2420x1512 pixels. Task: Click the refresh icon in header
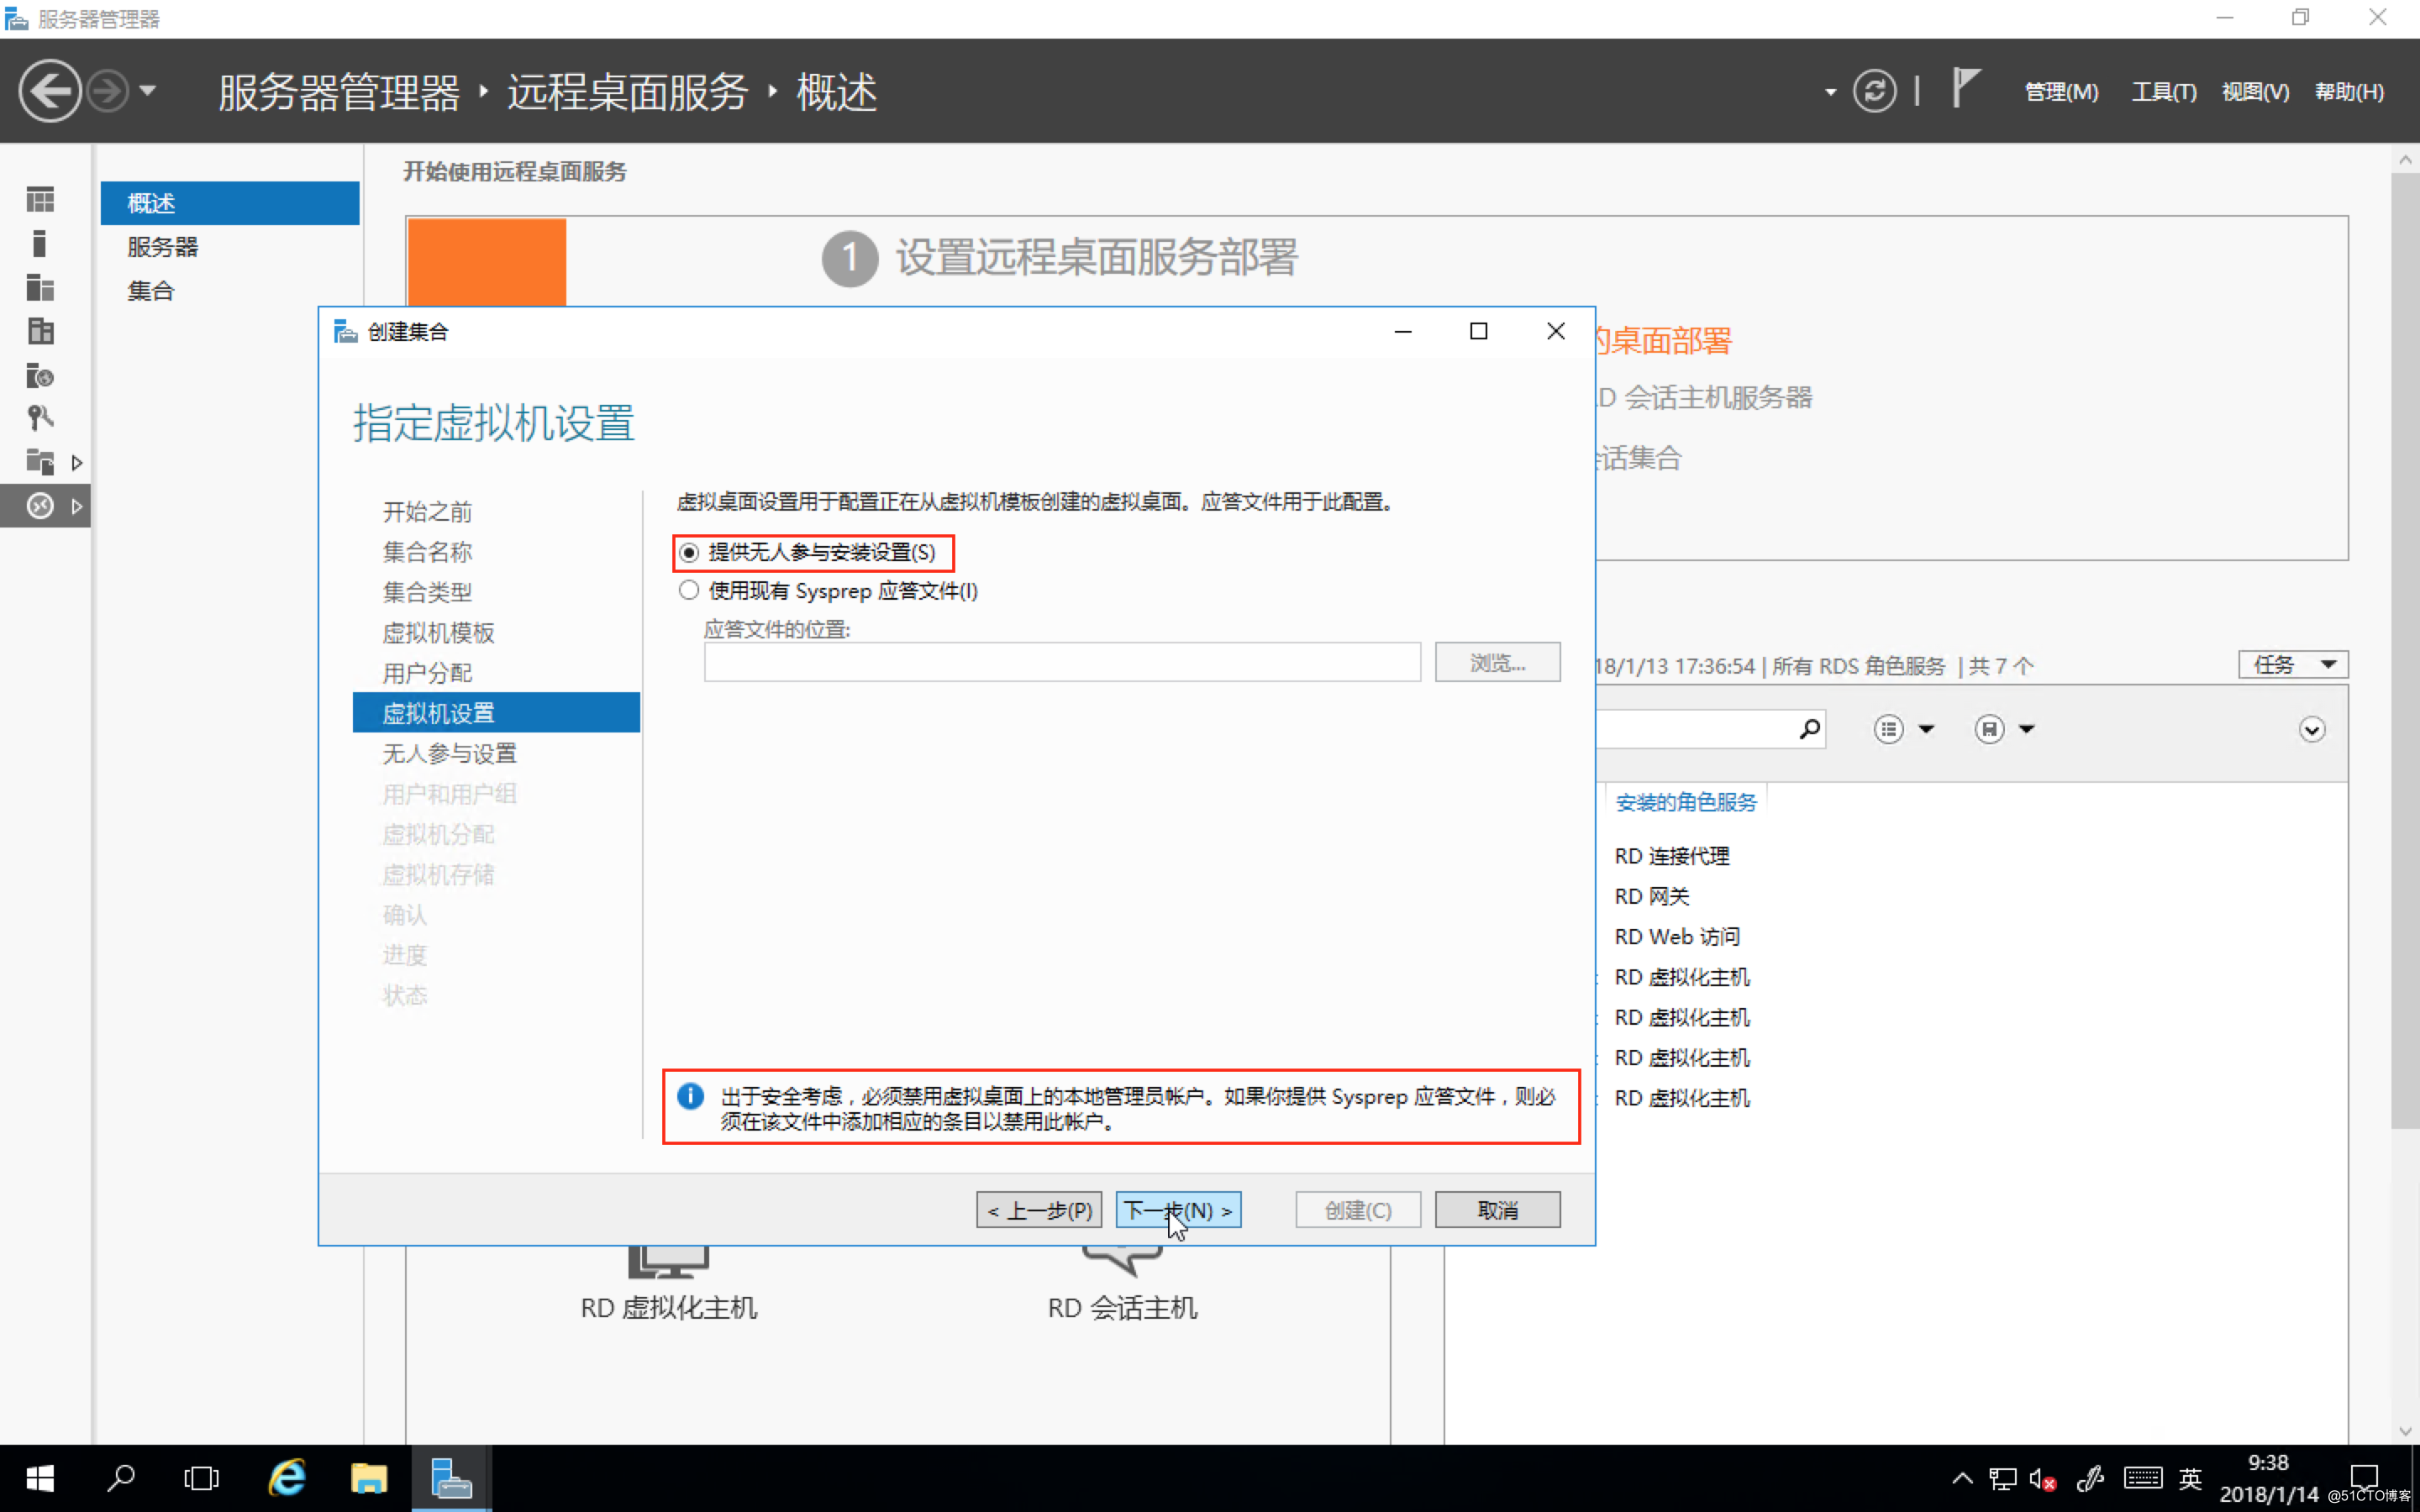pos(1874,91)
